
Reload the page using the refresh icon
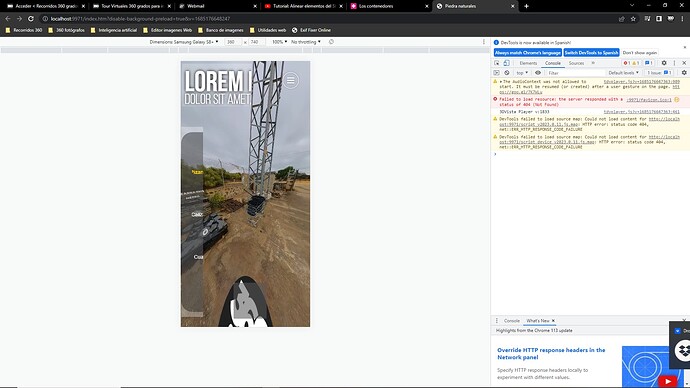coord(31,19)
